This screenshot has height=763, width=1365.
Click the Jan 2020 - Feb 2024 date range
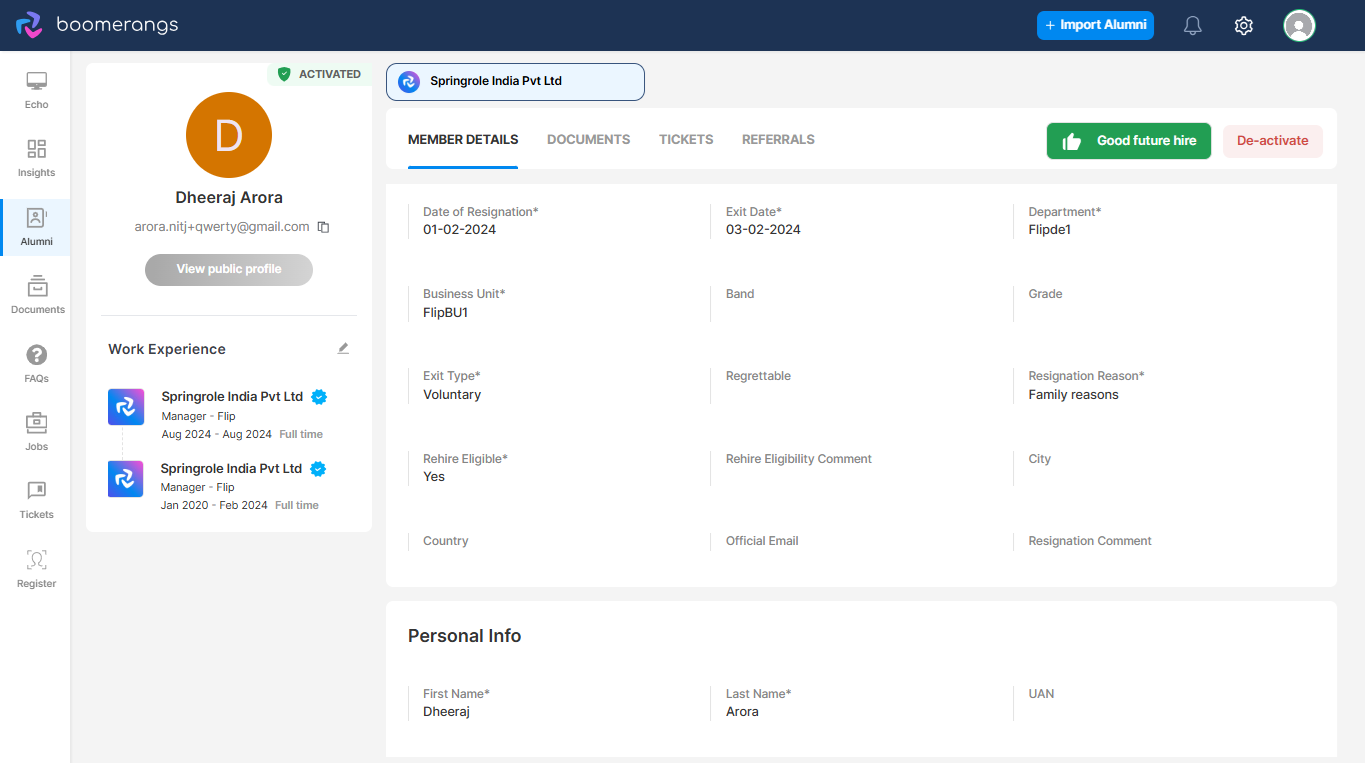point(214,505)
